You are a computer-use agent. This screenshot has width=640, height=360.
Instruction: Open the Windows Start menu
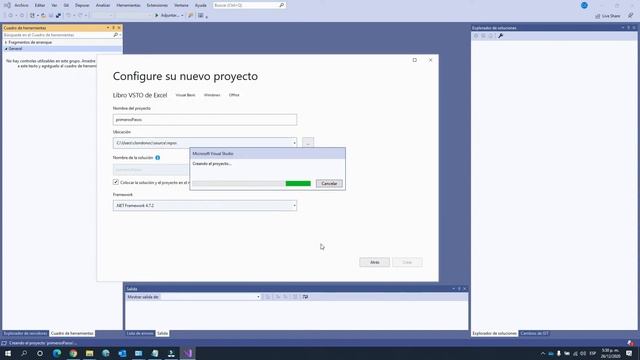pyautogui.click(x=8, y=353)
